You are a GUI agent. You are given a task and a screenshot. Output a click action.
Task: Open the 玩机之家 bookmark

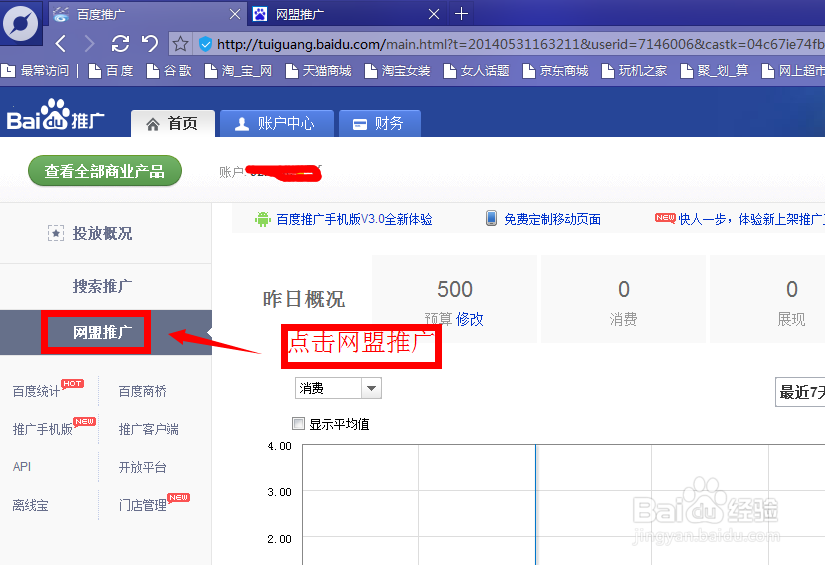pos(634,70)
